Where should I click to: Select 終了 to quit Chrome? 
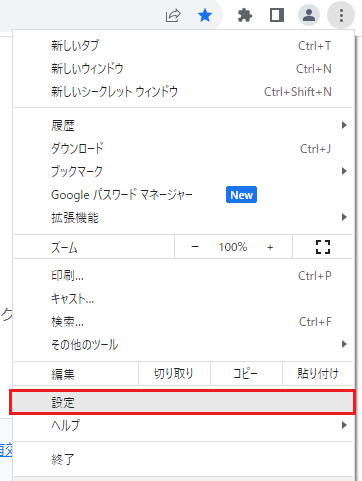[183, 459]
